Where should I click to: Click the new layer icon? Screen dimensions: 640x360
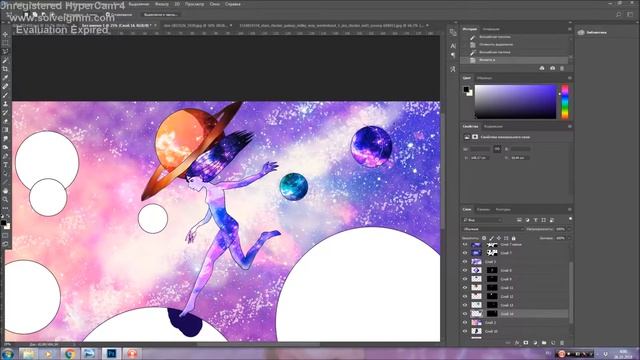(x=553, y=342)
